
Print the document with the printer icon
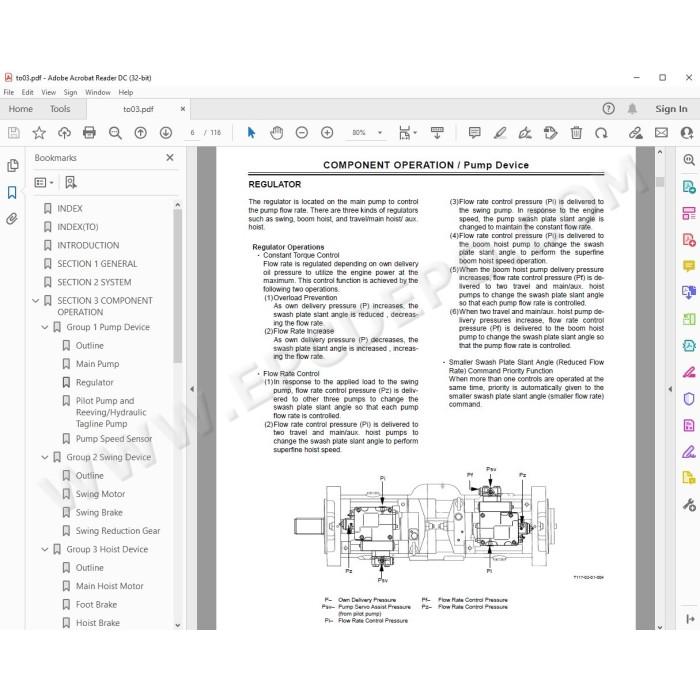pyautogui.click(x=89, y=133)
